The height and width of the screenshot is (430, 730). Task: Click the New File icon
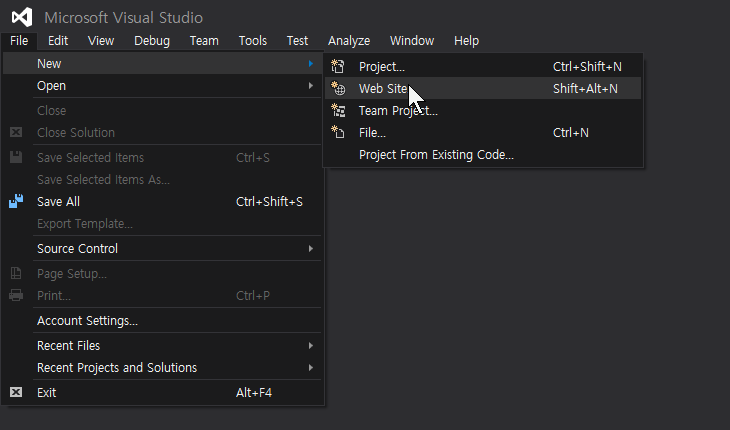point(338,132)
